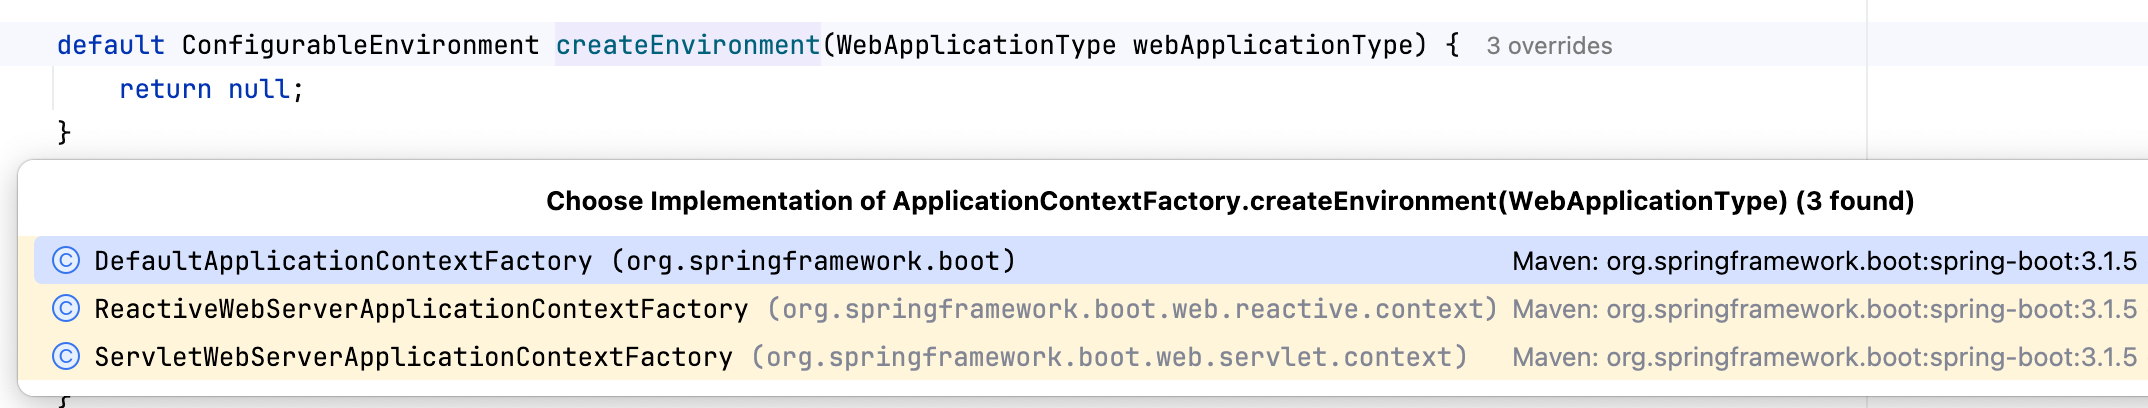
Task: Click class icon beside ServletWebServerApplicationContextFactory
Action: 66,357
